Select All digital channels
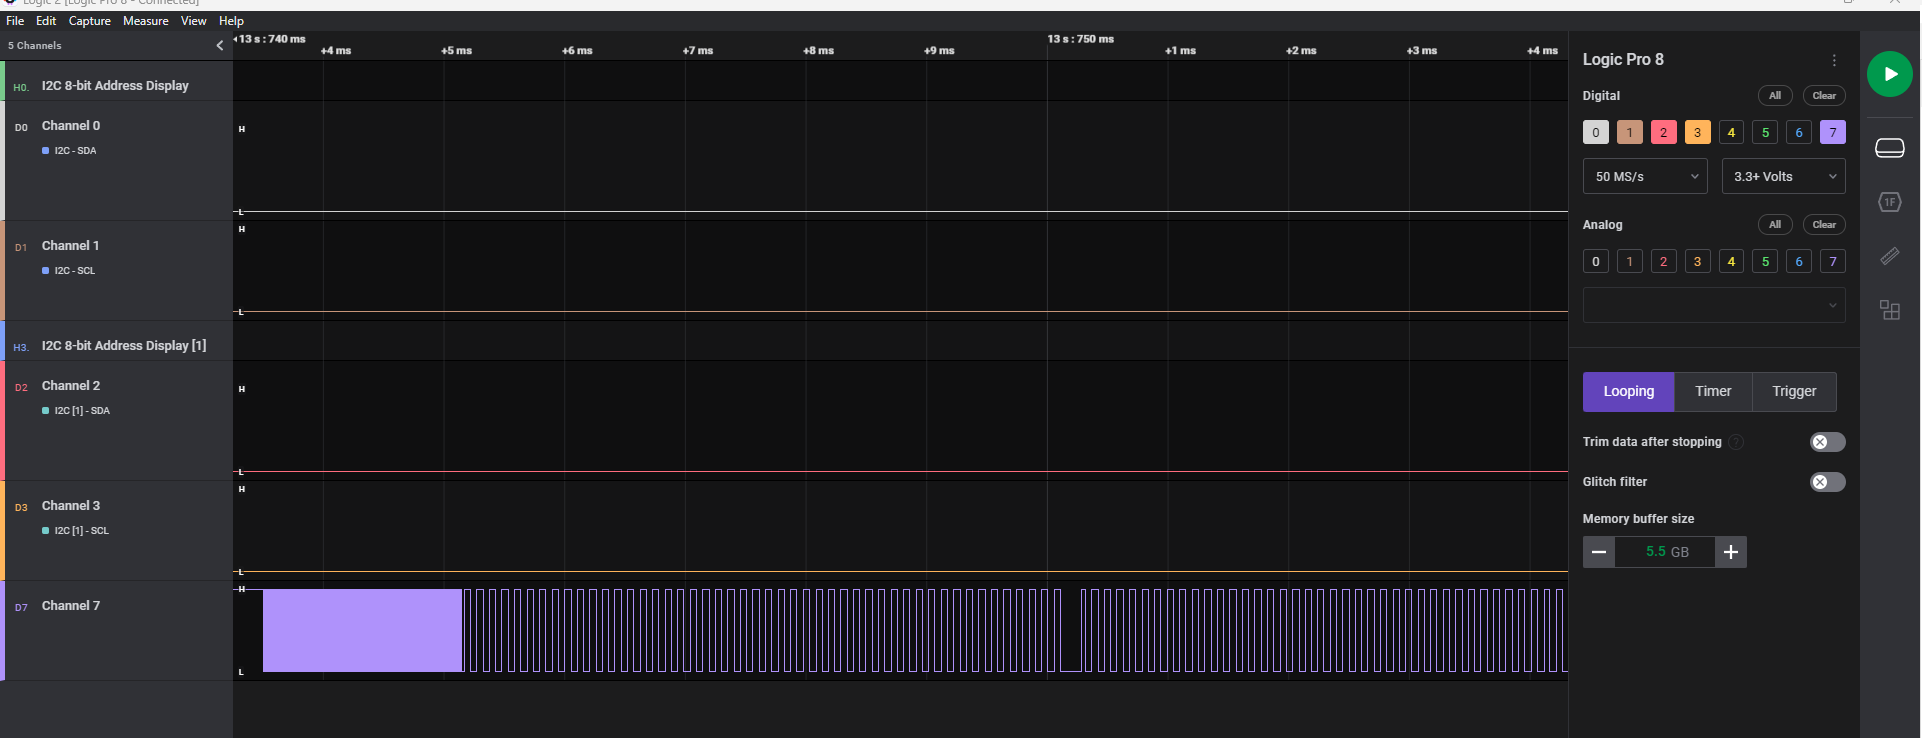Image resolution: width=1922 pixels, height=738 pixels. point(1775,96)
